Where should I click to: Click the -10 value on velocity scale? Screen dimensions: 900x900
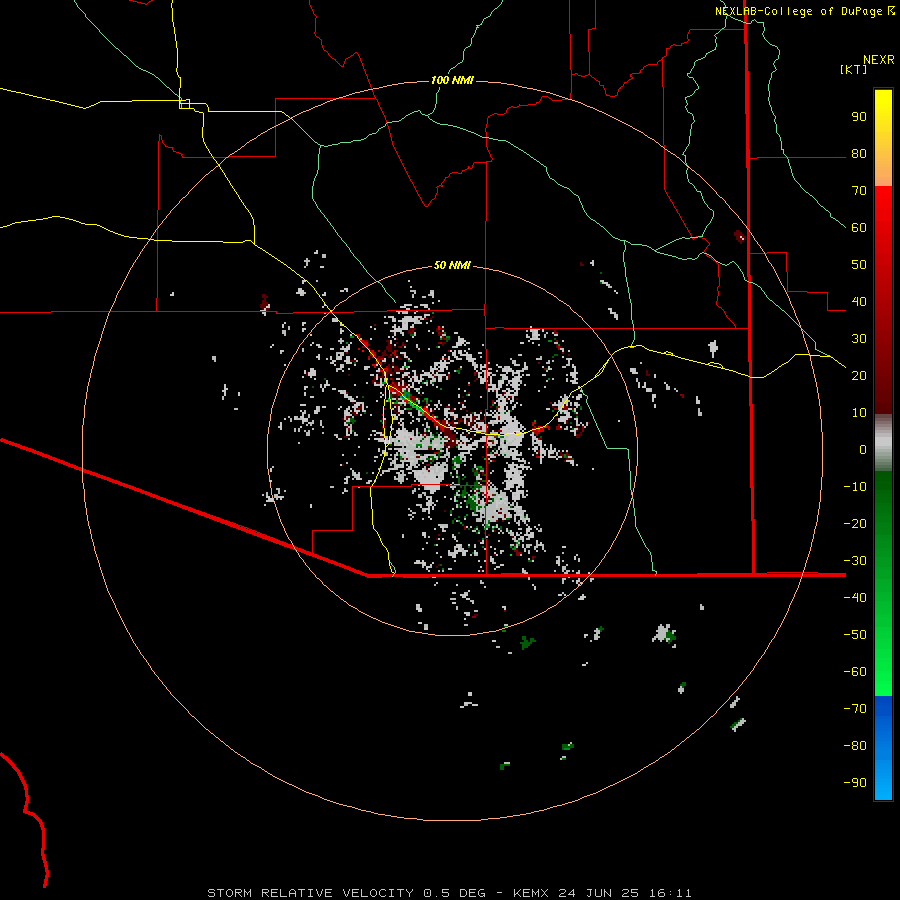pyautogui.click(x=855, y=487)
